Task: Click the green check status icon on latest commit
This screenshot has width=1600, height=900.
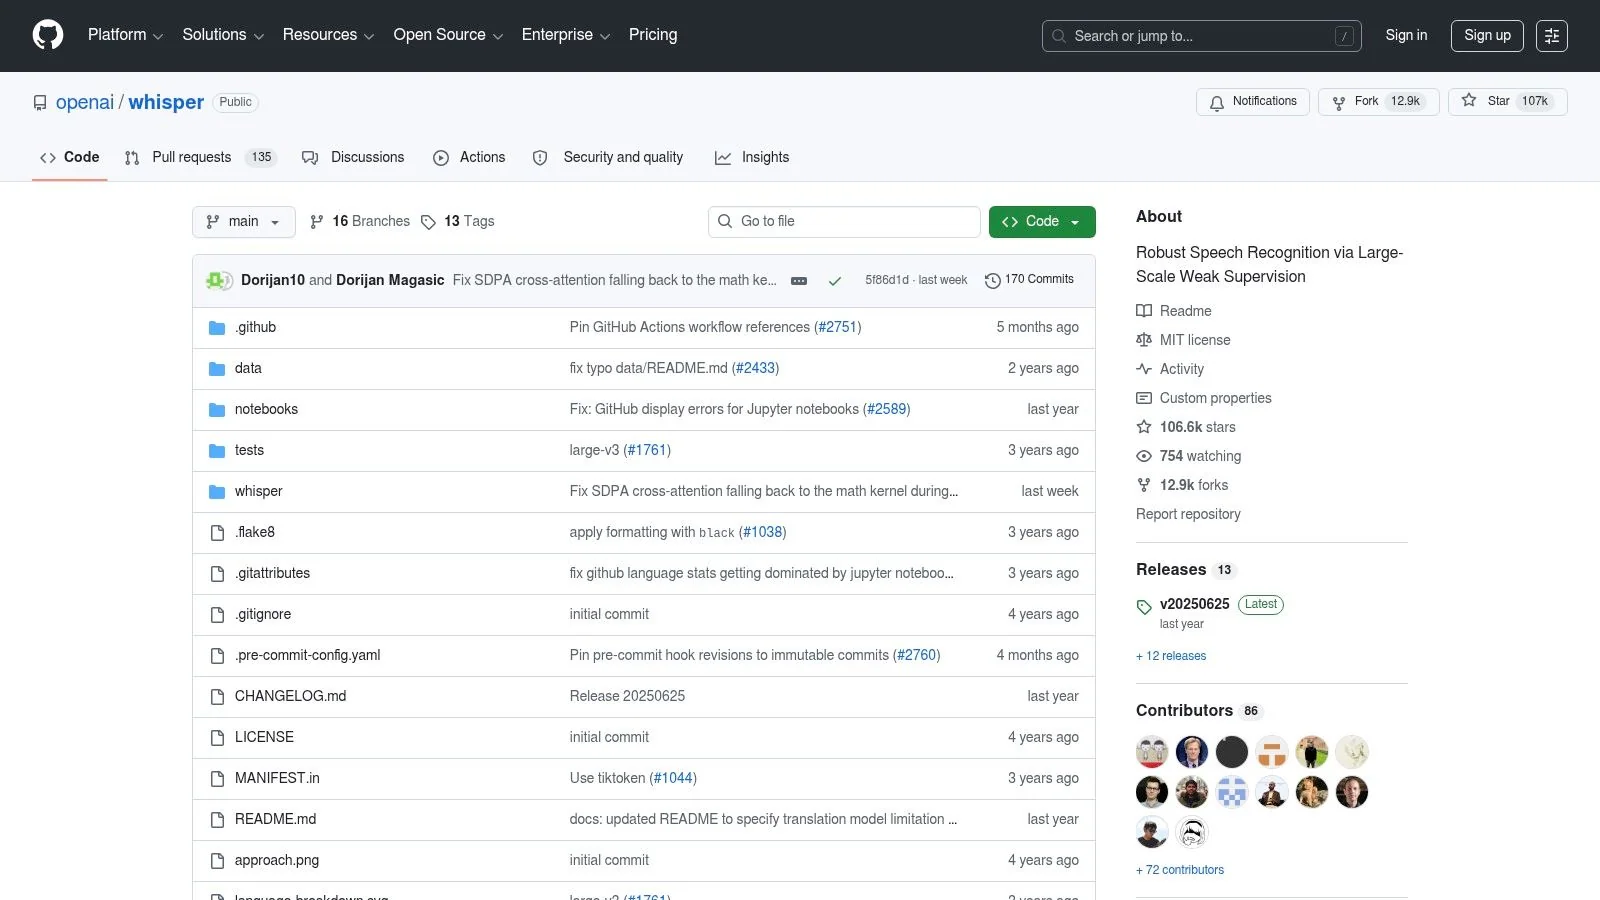Action: [835, 281]
